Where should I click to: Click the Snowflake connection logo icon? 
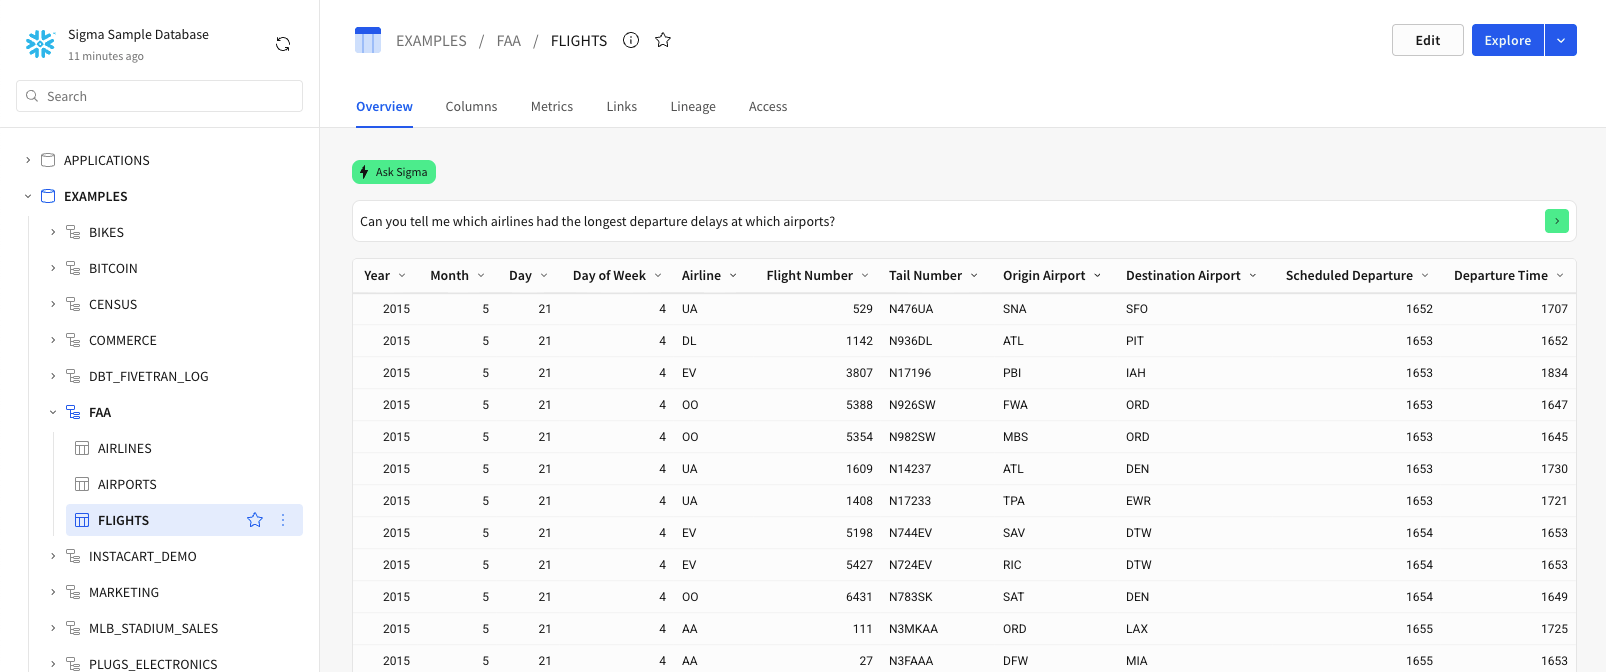[40, 44]
